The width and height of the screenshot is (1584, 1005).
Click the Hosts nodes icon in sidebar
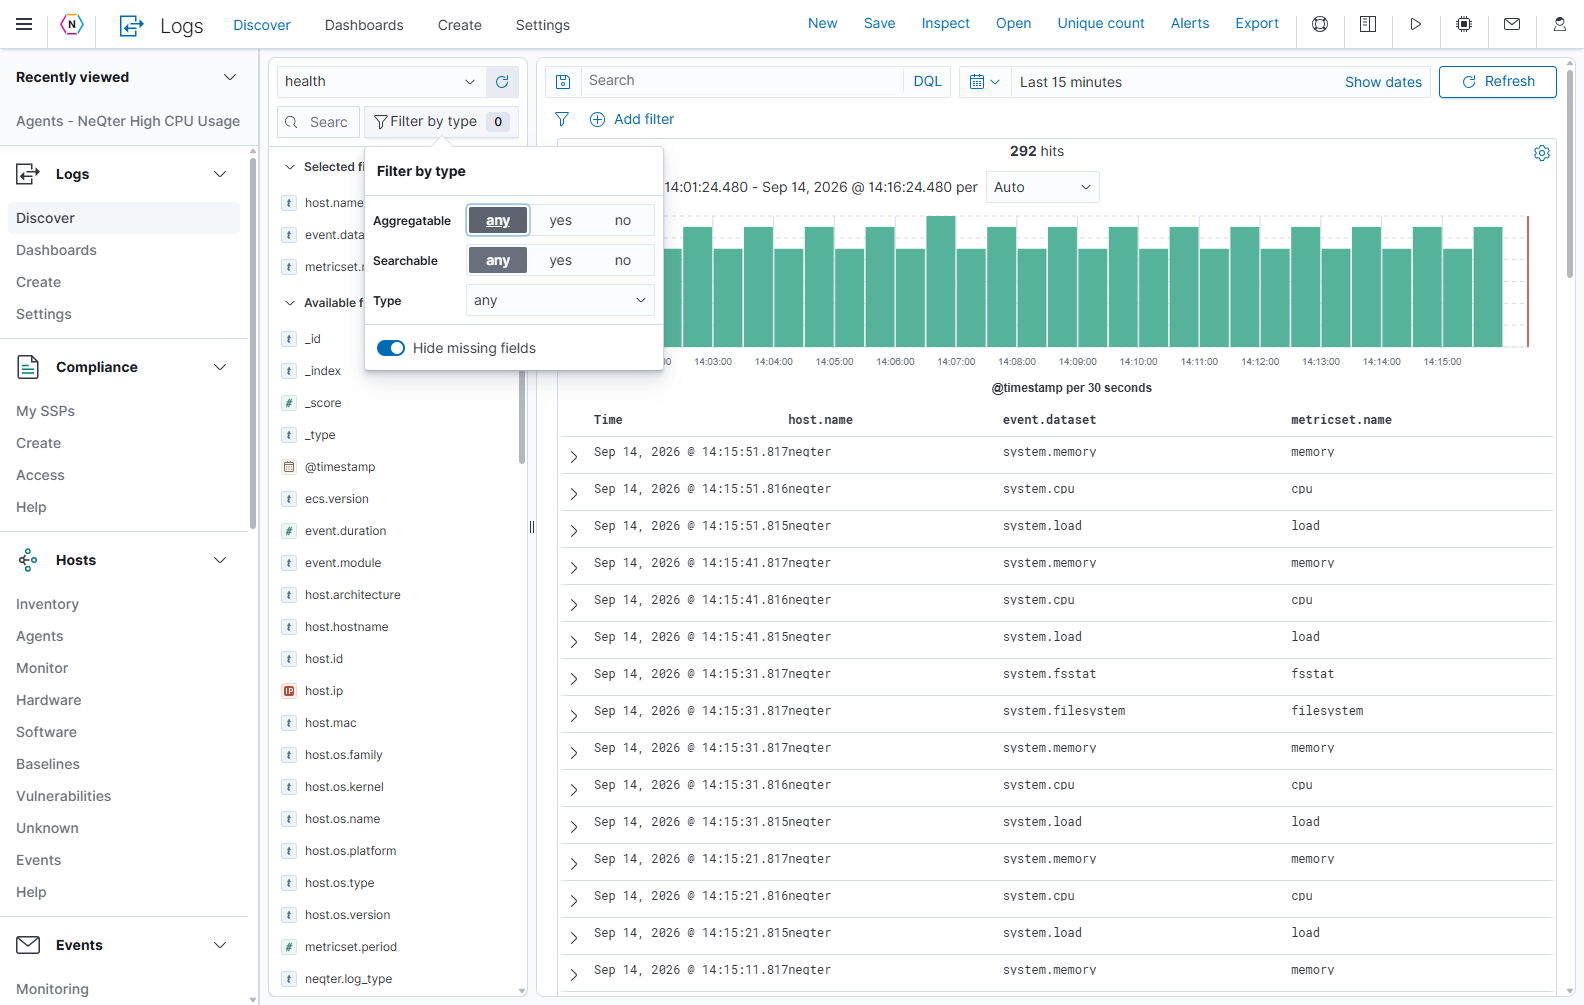pos(28,560)
